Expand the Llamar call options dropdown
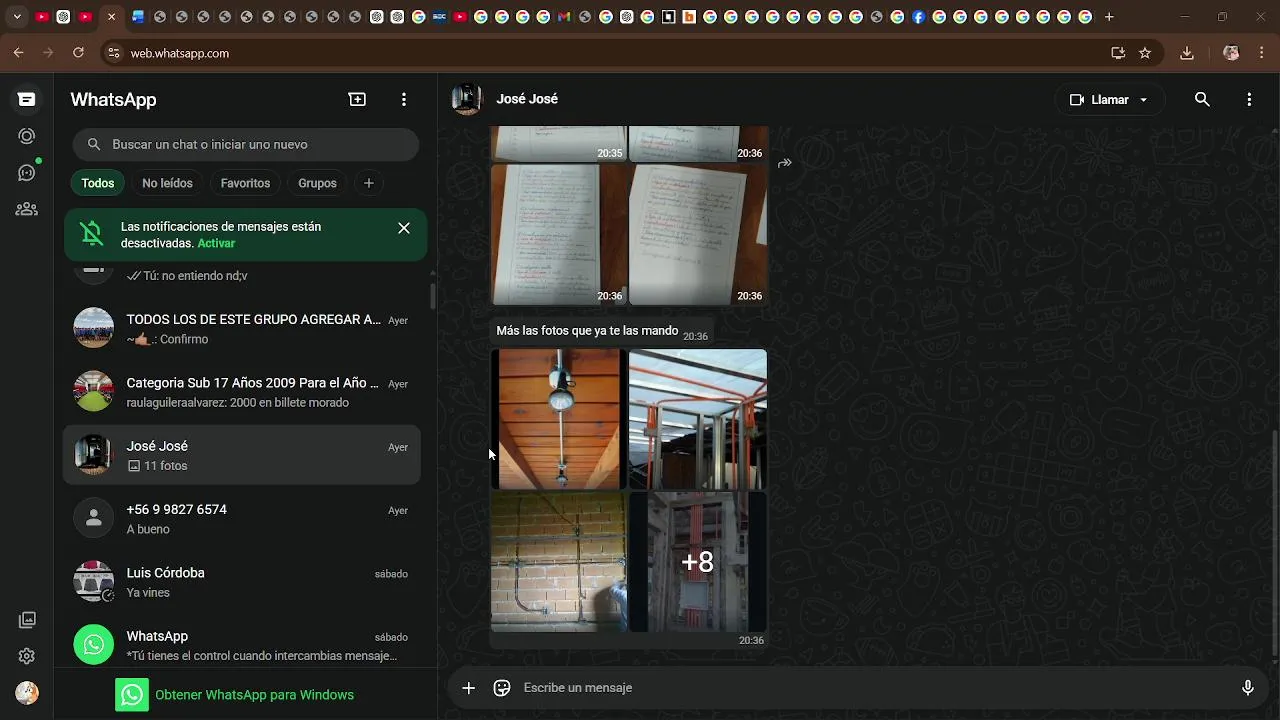 click(1143, 100)
